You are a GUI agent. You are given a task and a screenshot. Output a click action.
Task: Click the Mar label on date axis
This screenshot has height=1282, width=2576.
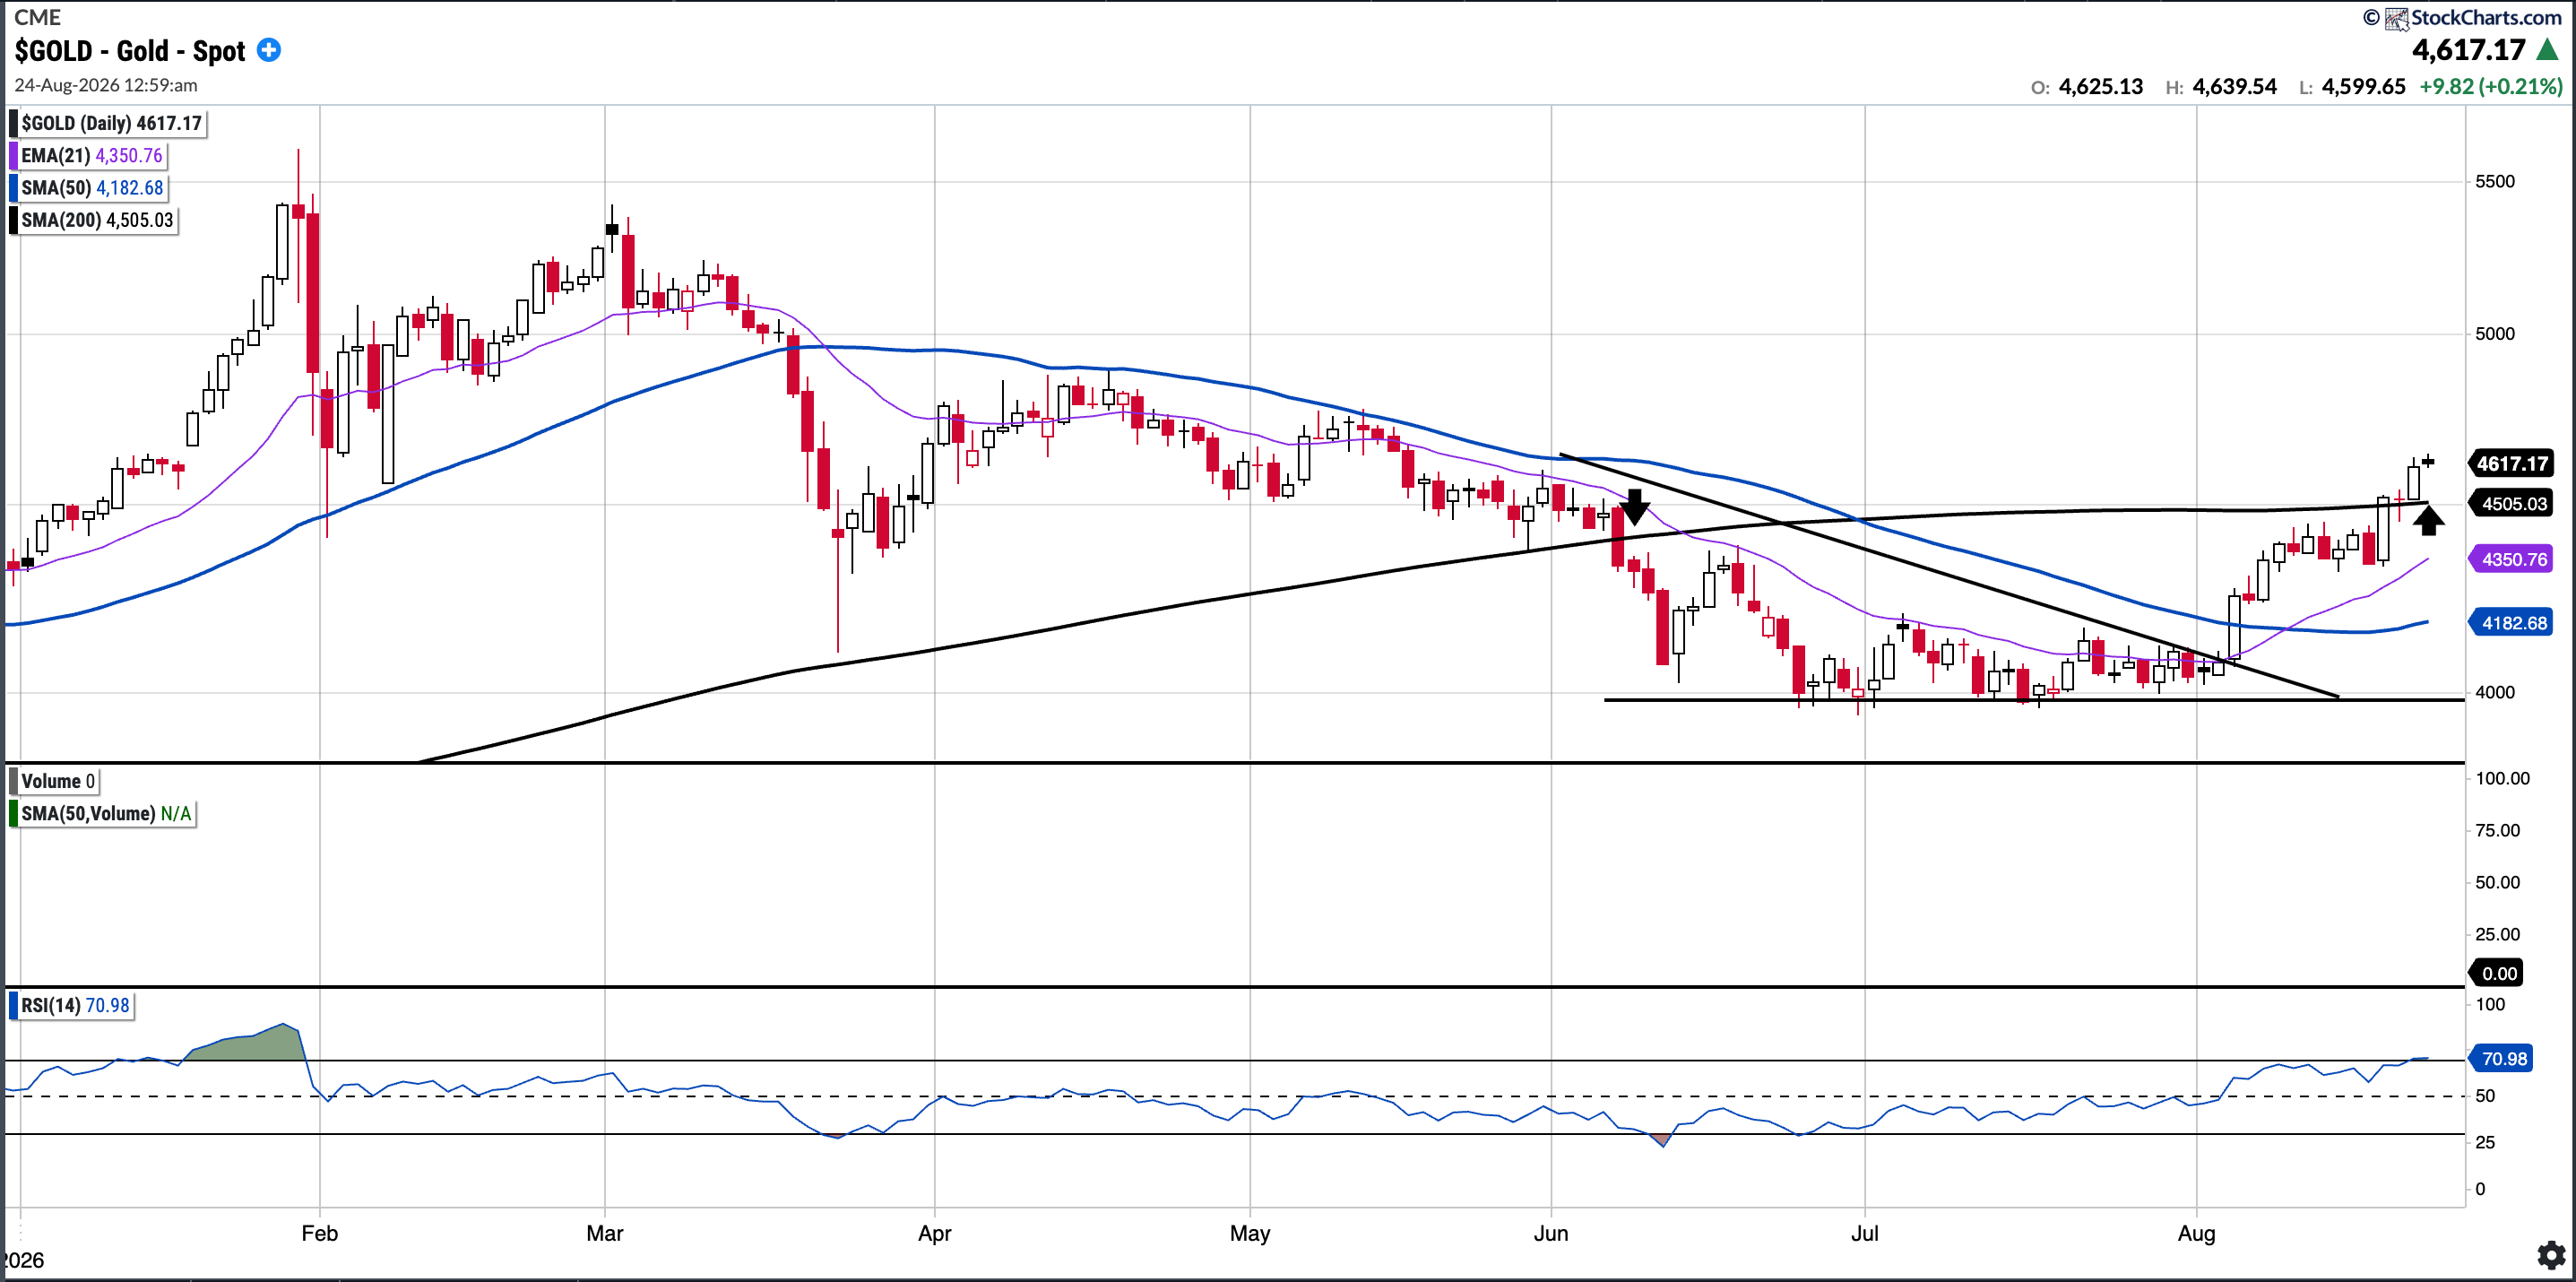[605, 1233]
